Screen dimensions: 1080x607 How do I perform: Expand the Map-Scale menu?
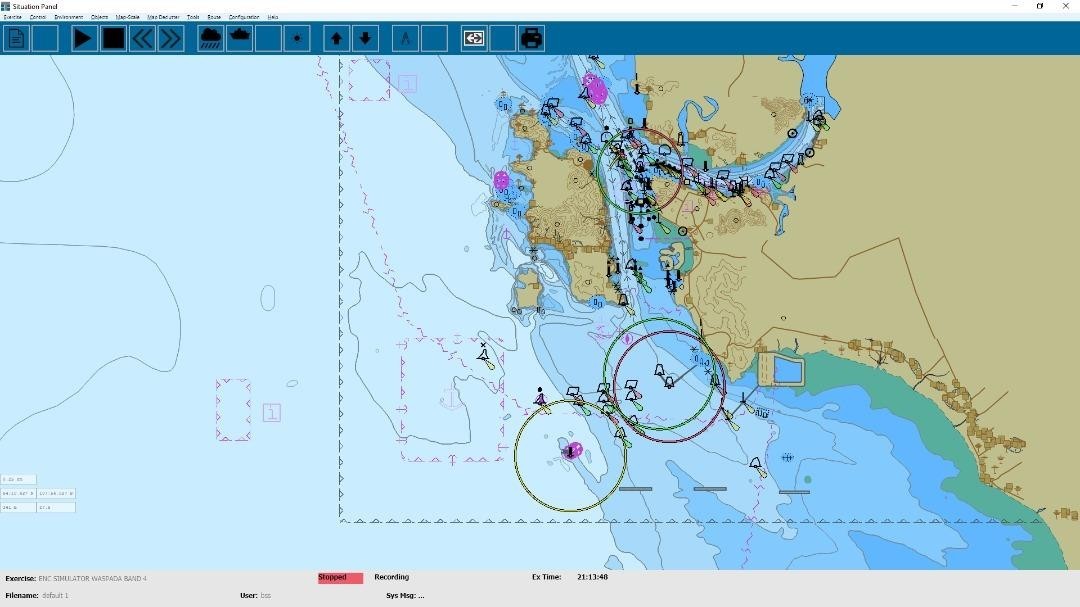(x=127, y=17)
